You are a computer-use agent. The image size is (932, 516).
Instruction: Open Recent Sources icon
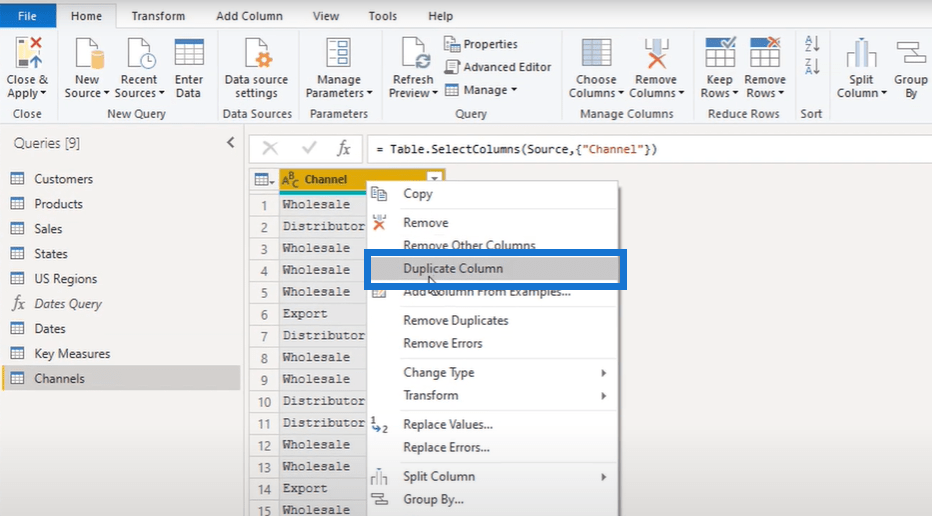[x=140, y=54]
